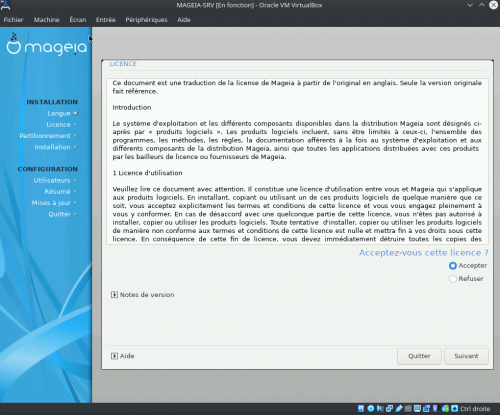Click the network adapters status icon

pos(389,409)
